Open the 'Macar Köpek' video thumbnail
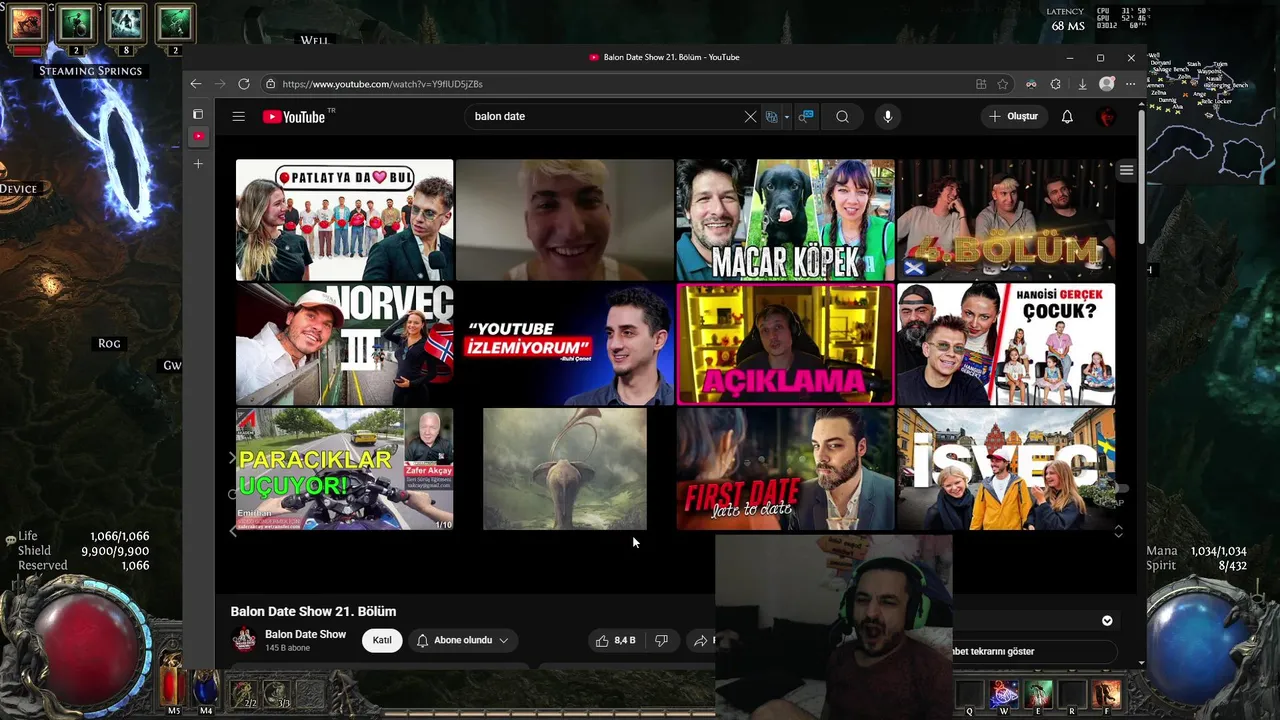The height and width of the screenshot is (720, 1280). point(785,220)
